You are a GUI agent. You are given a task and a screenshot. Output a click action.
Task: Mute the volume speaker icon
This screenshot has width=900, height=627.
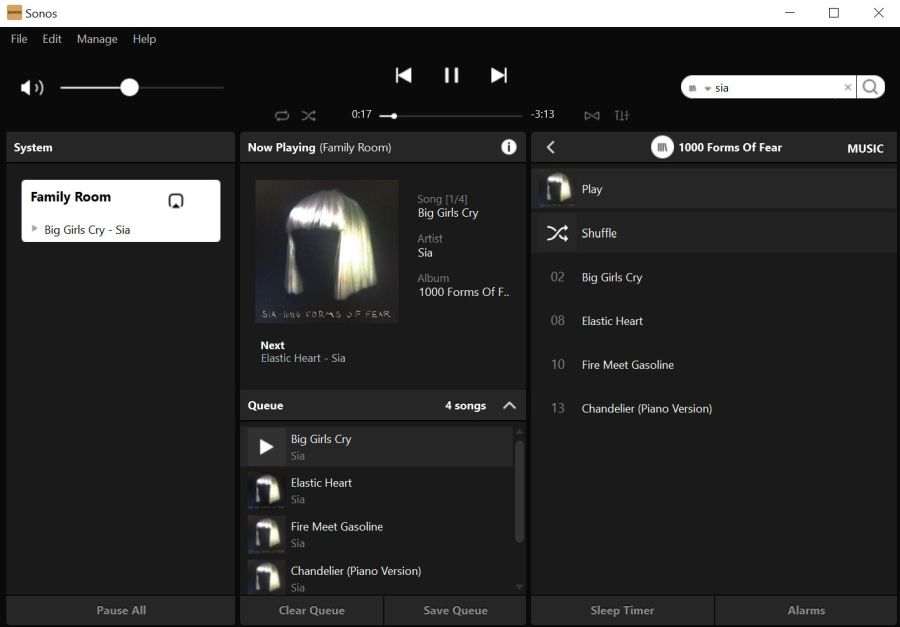[x=32, y=88]
